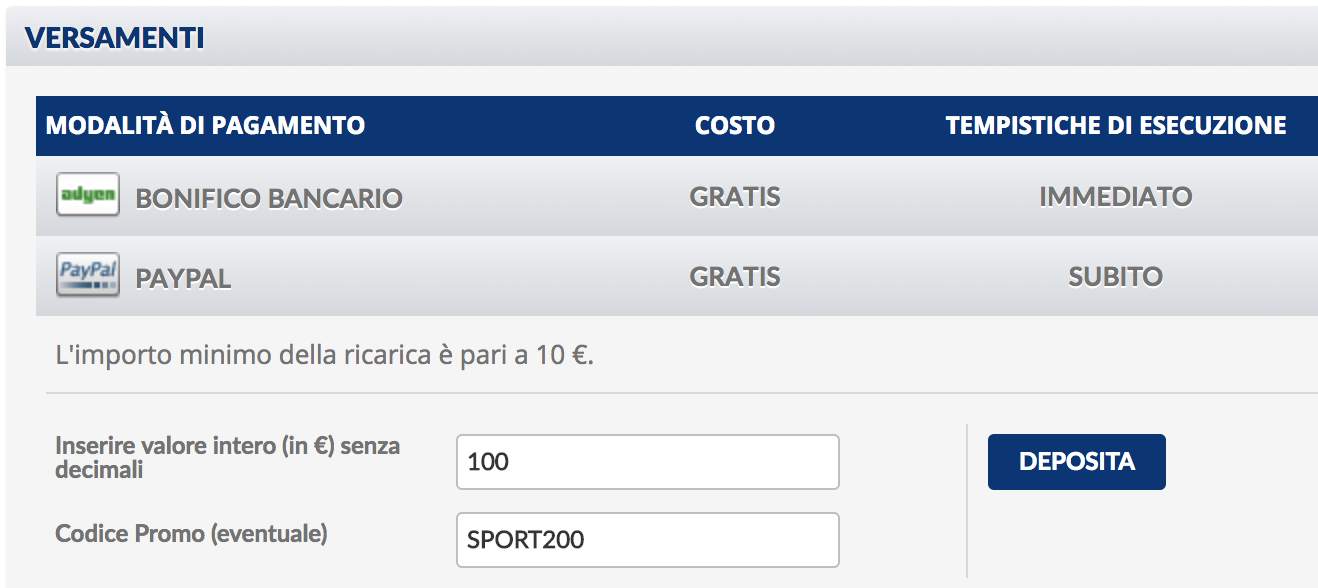Click the minimum recharge amount notice text
This screenshot has width=1318, height=588.
[x=325, y=356]
